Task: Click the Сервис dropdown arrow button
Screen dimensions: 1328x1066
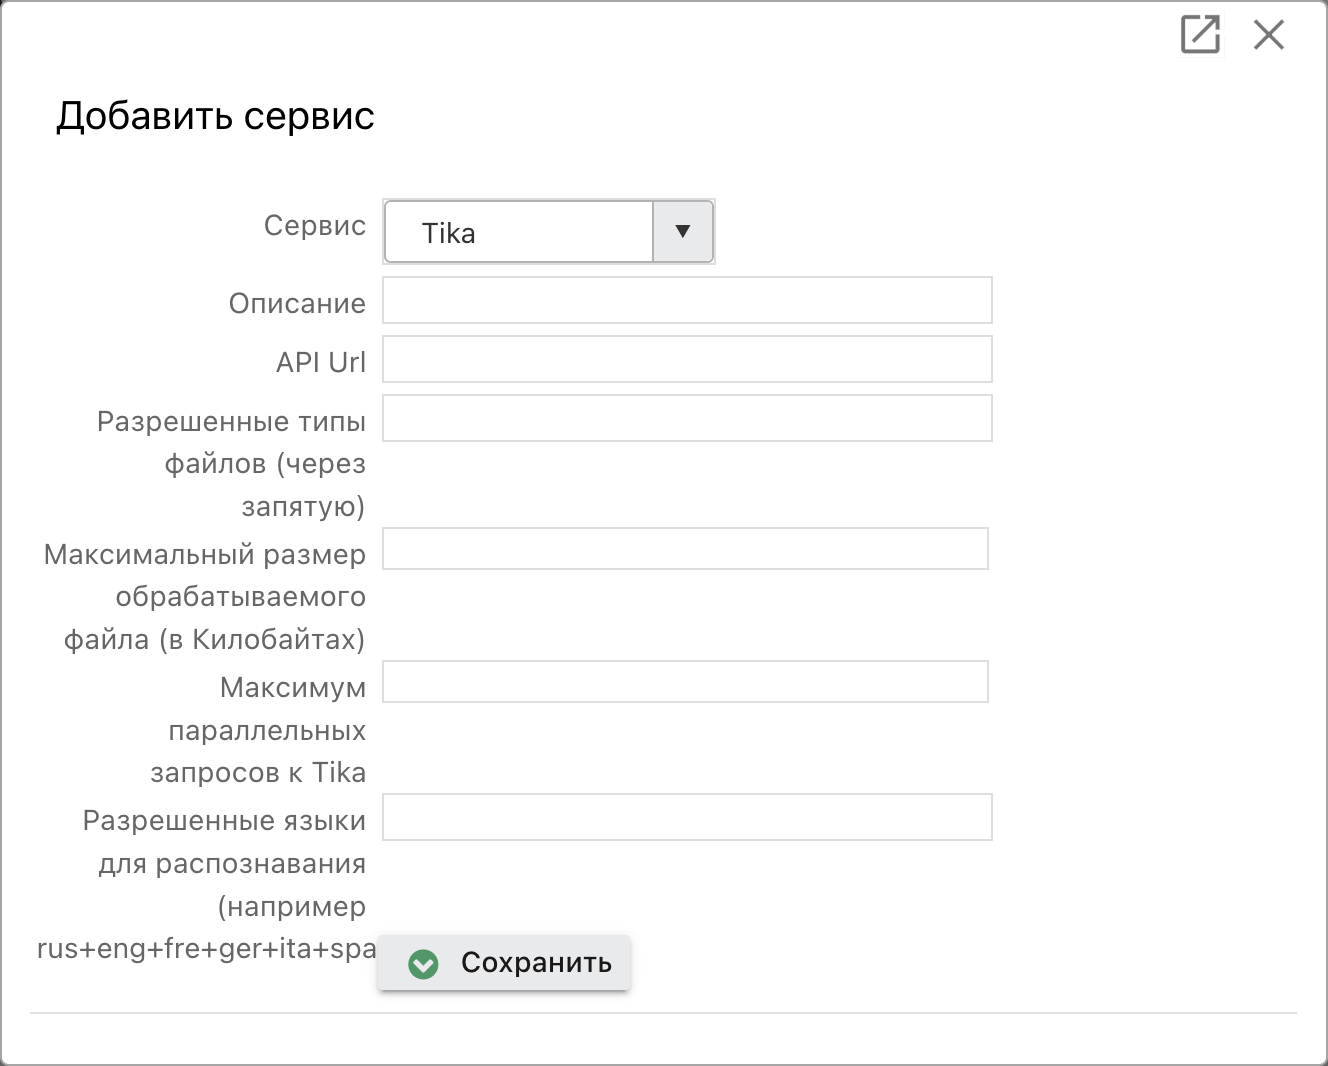Action: pyautogui.click(x=683, y=232)
